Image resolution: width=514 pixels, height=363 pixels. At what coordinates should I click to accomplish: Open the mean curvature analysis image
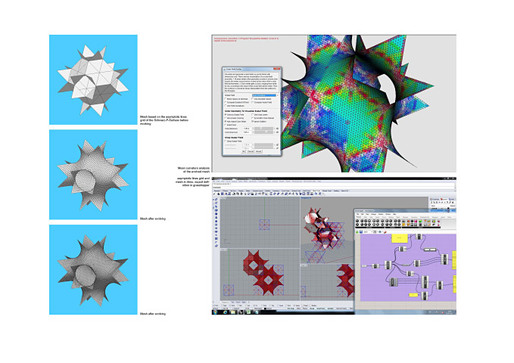[x=334, y=103]
